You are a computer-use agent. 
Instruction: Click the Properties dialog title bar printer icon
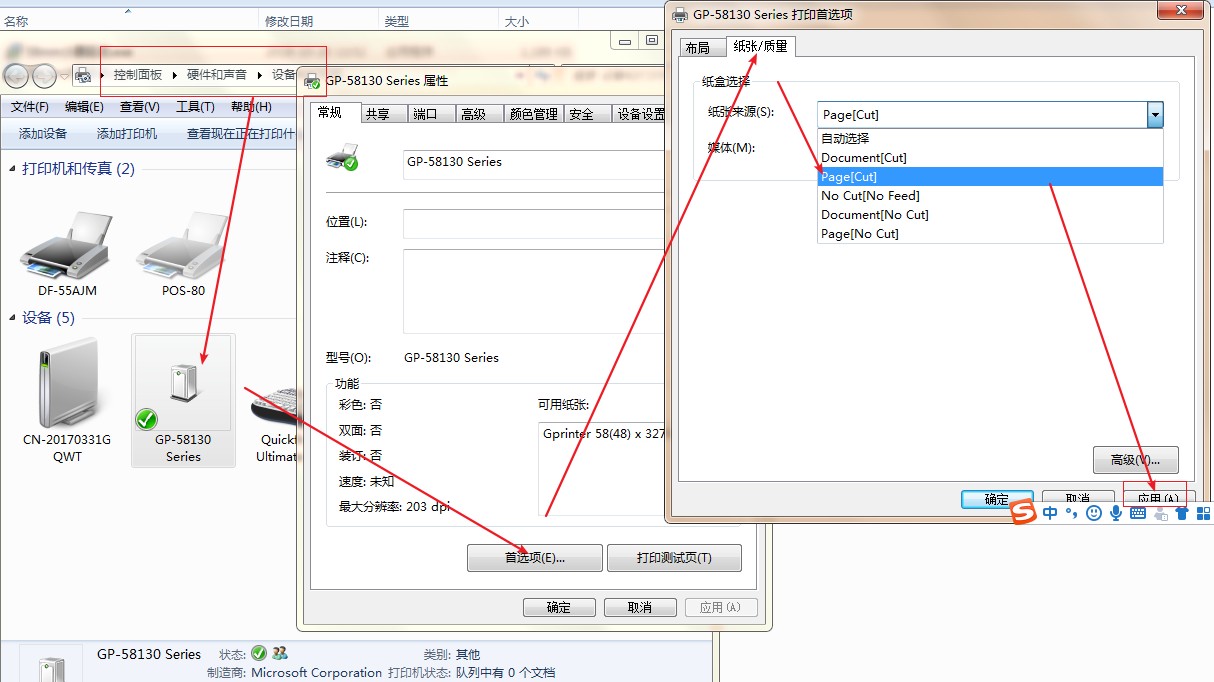click(x=312, y=80)
